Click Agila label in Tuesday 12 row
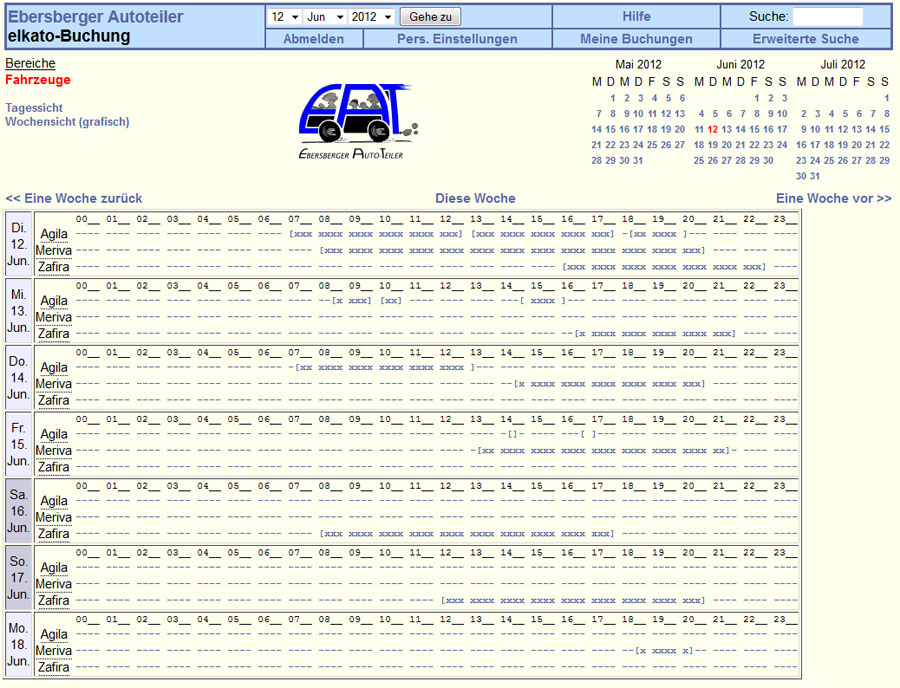The width and height of the screenshot is (900, 688). pos(54,234)
